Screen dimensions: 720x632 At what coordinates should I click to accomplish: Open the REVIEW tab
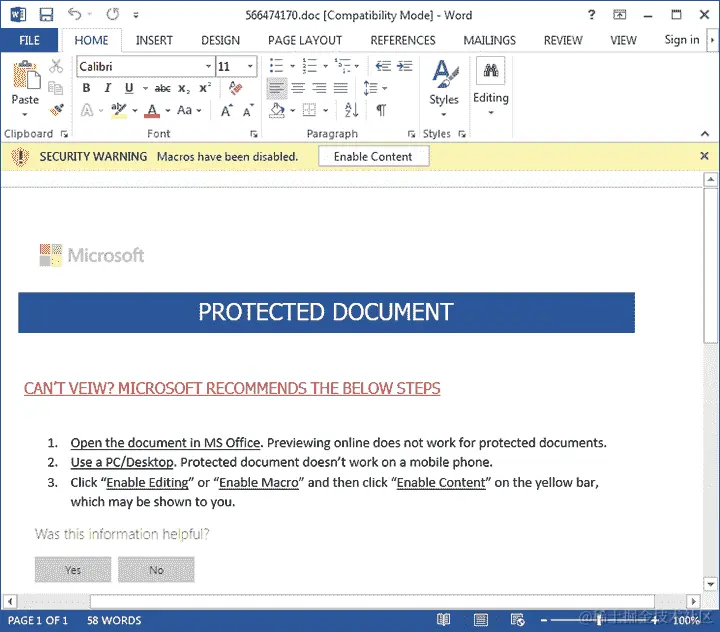[563, 40]
